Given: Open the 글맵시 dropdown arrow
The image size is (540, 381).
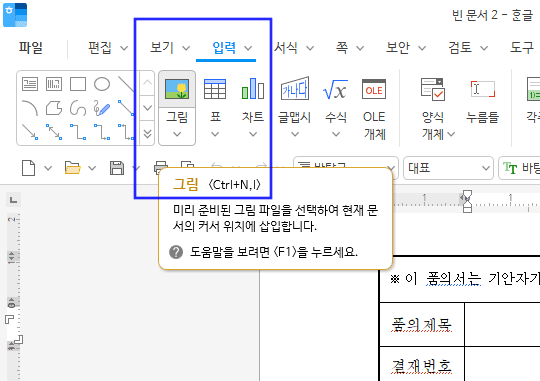Looking at the screenshot, I should coord(295,134).
